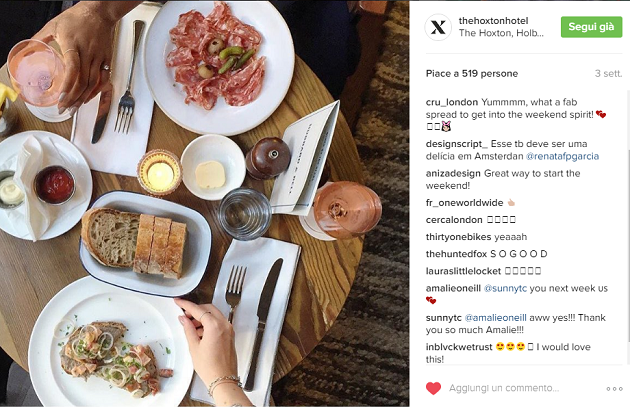The height and width of the screenshot is (407, 630).
Task: Click the food table post photo
Action: (205, 203)
